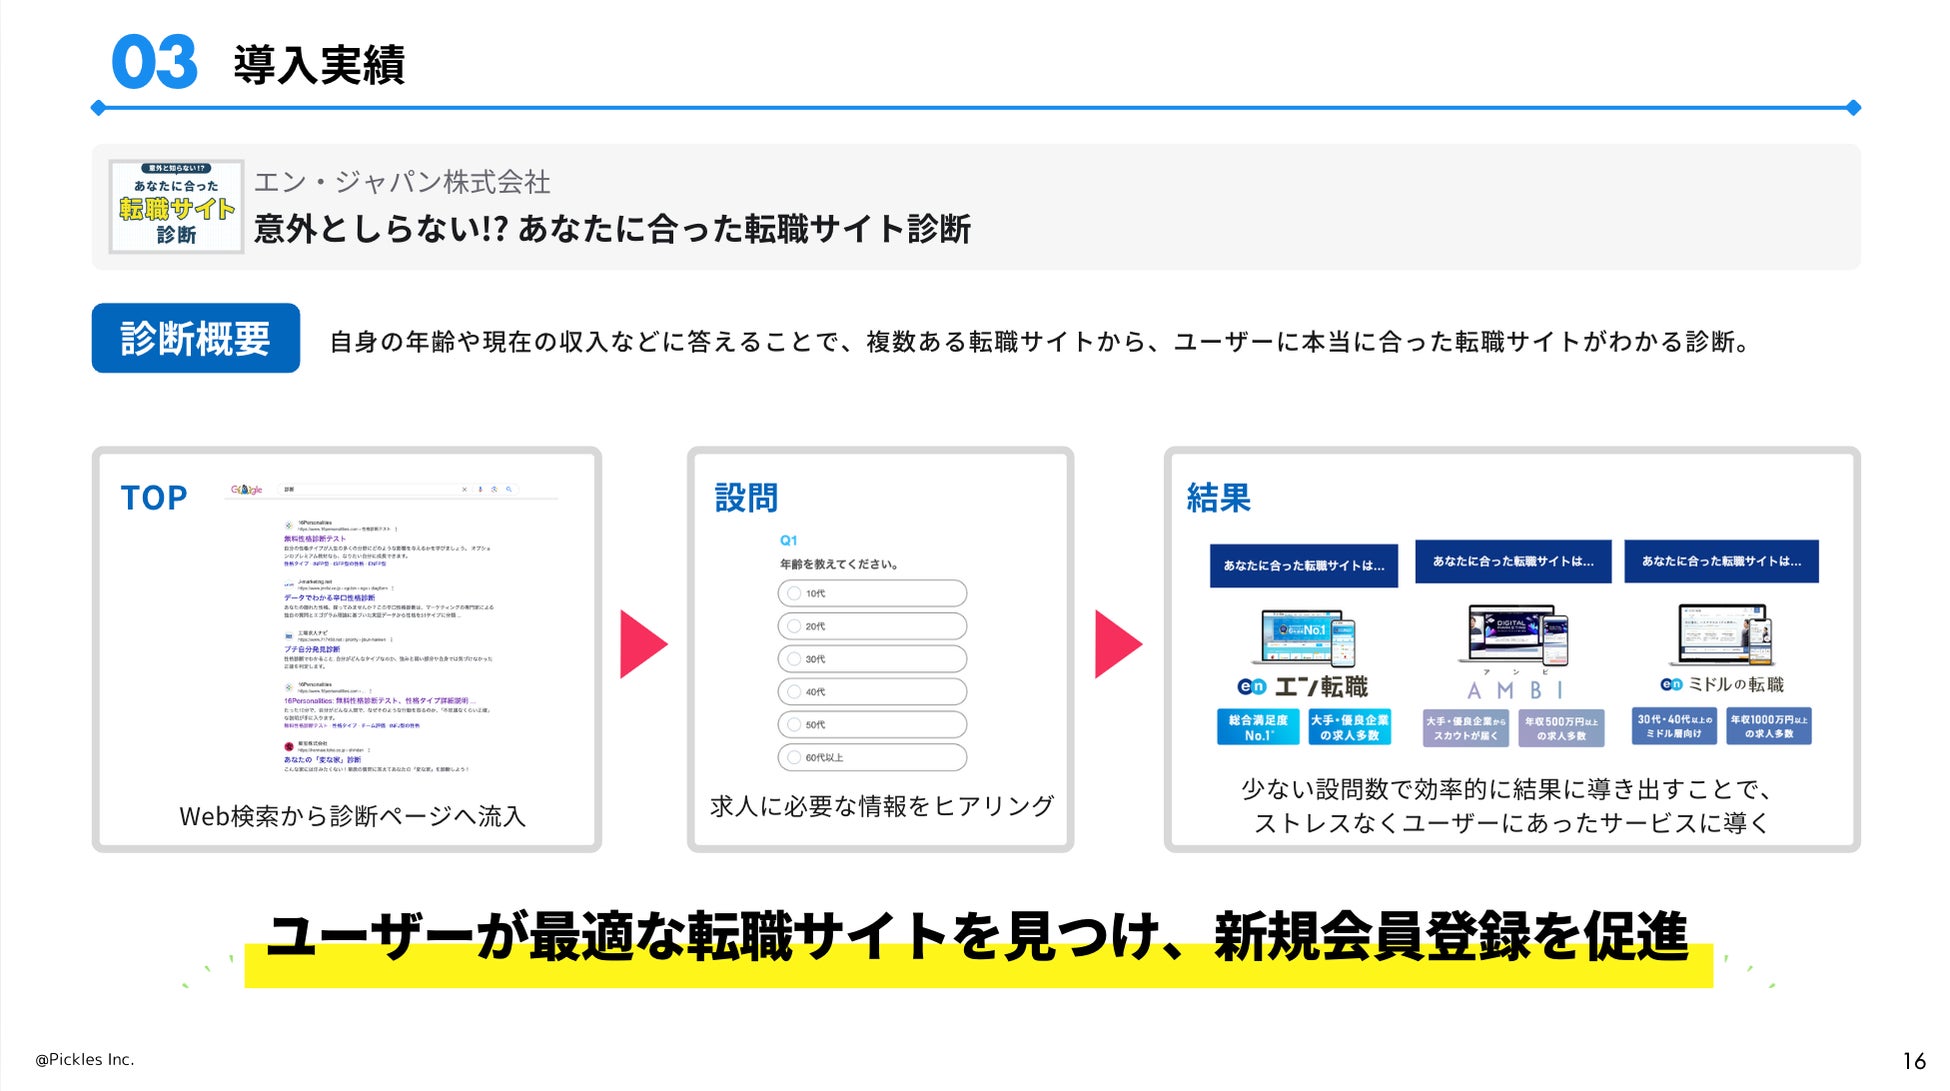Click the 年収1000万円以上の求人多数 badge
The width and height of the screenshot is (1950, 1091).
(1768, 727)
